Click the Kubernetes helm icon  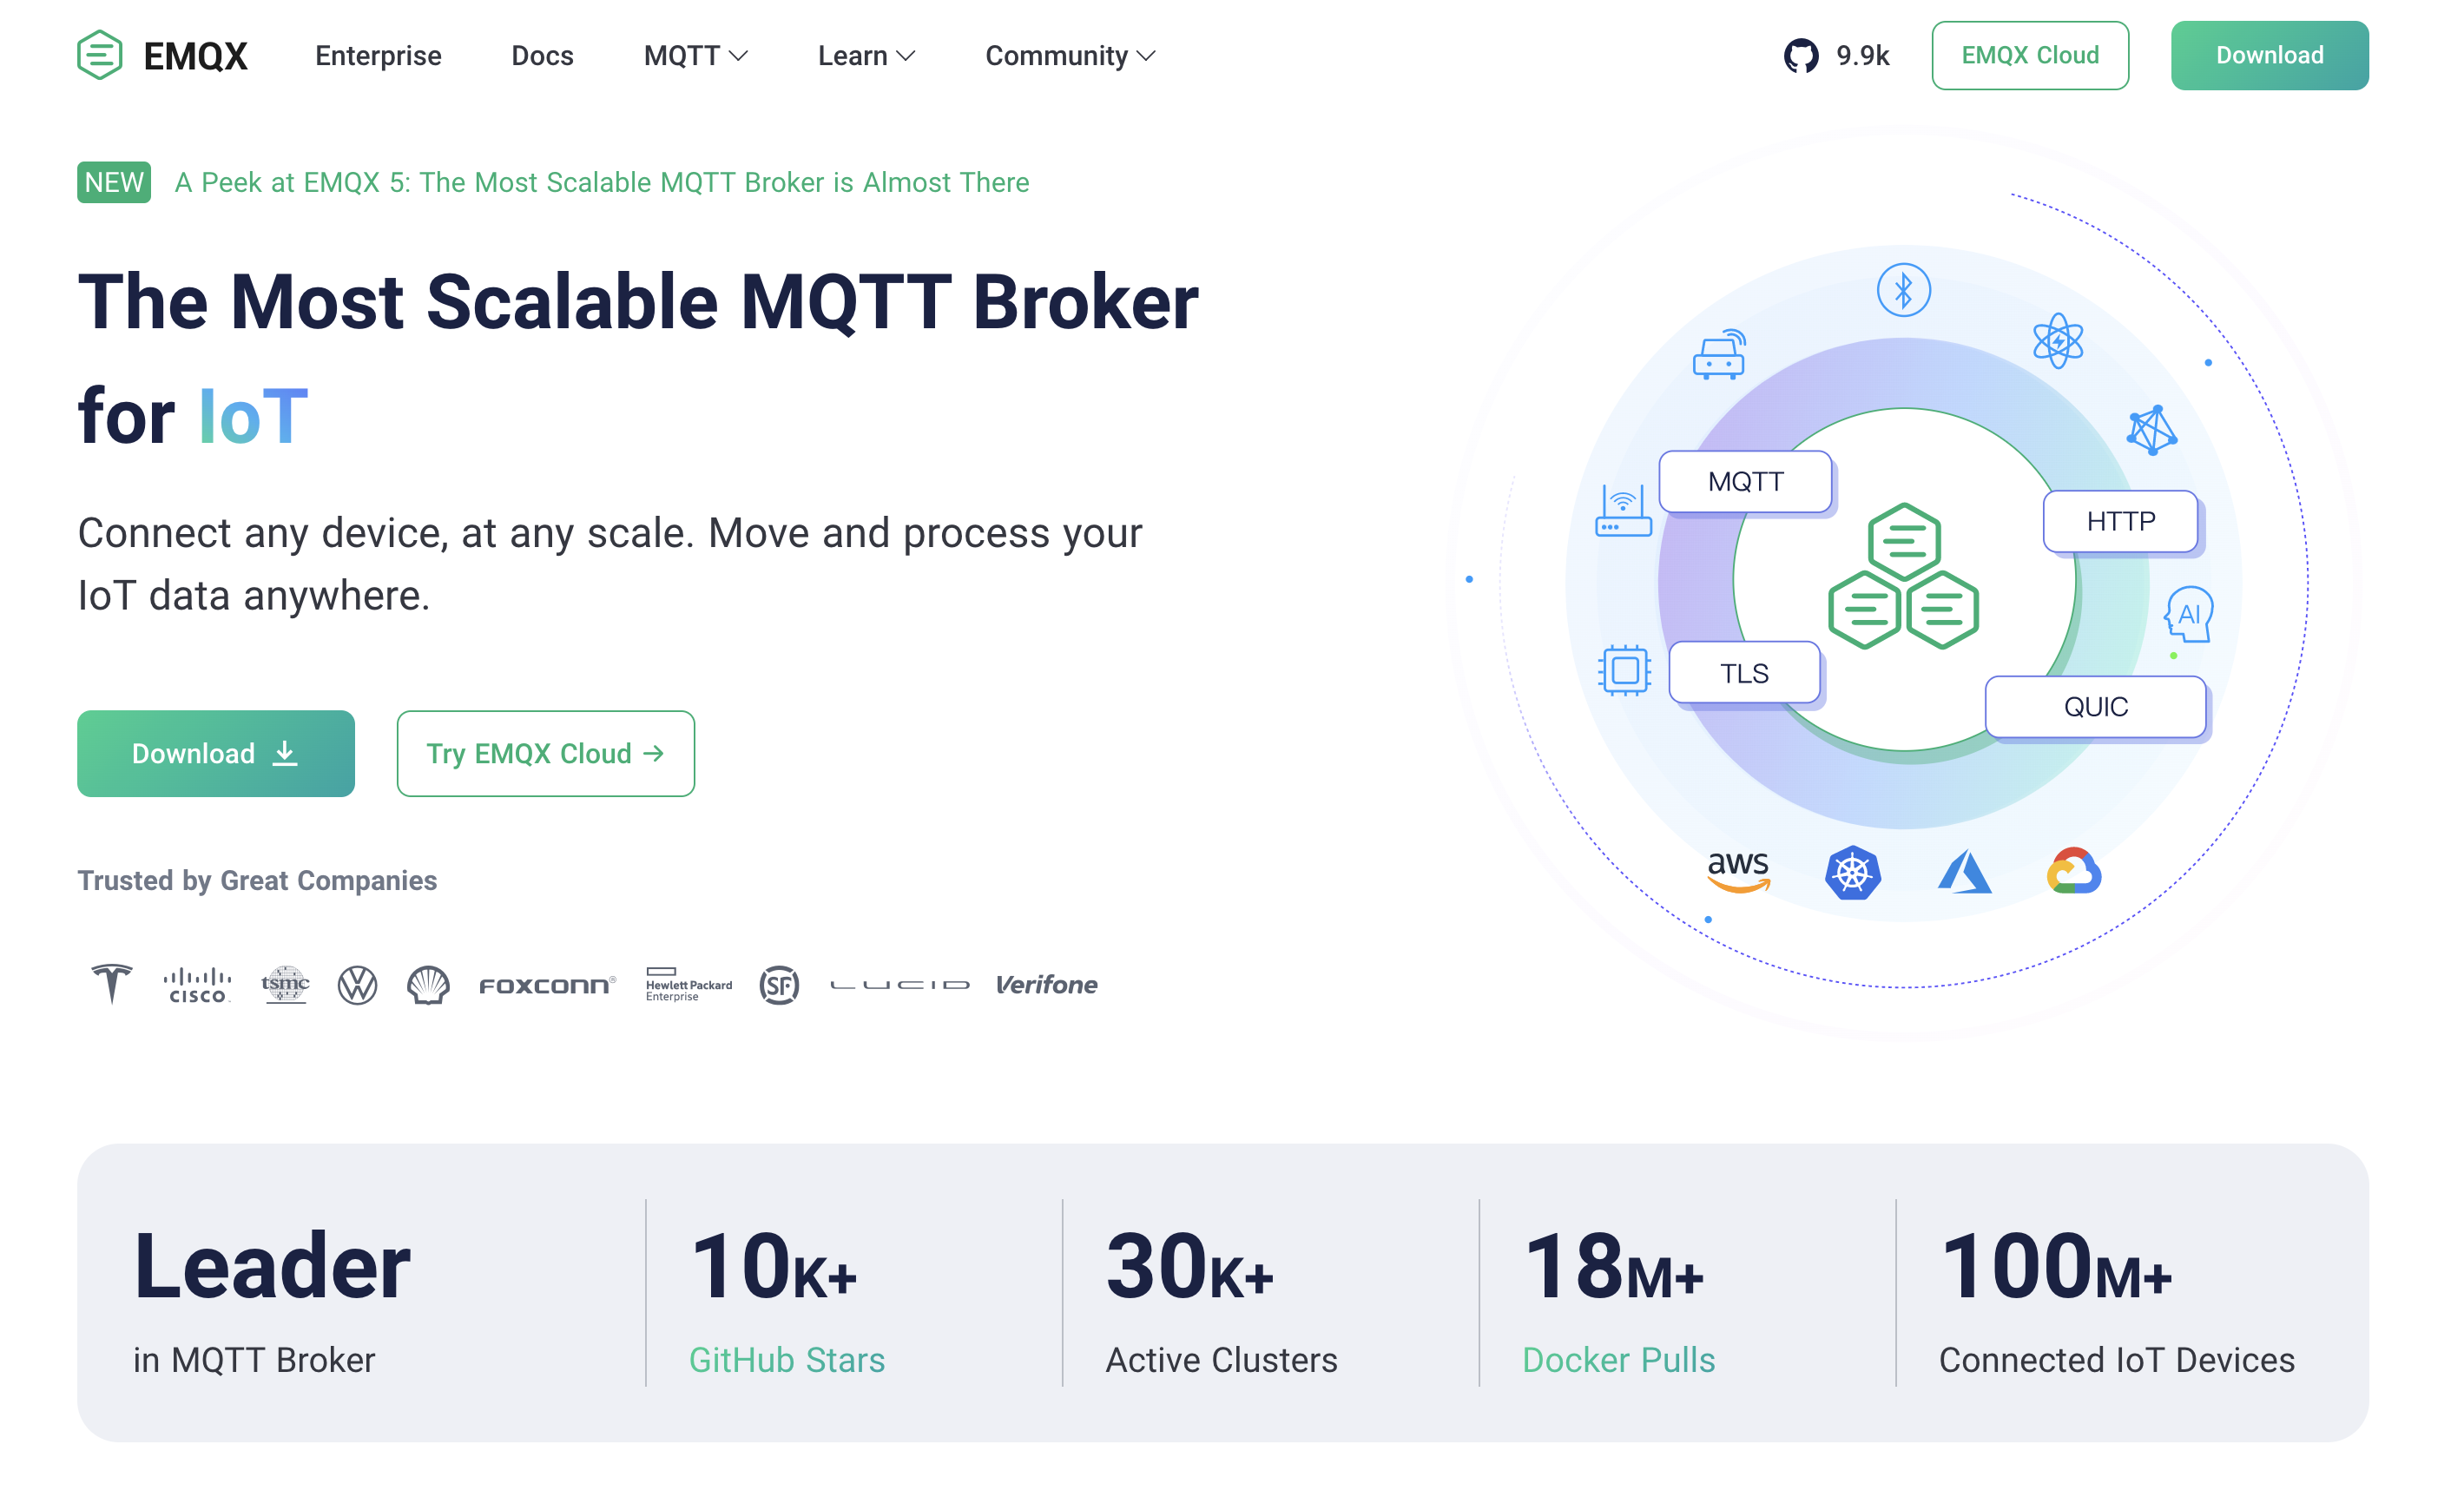click(x=1854, y=870)
